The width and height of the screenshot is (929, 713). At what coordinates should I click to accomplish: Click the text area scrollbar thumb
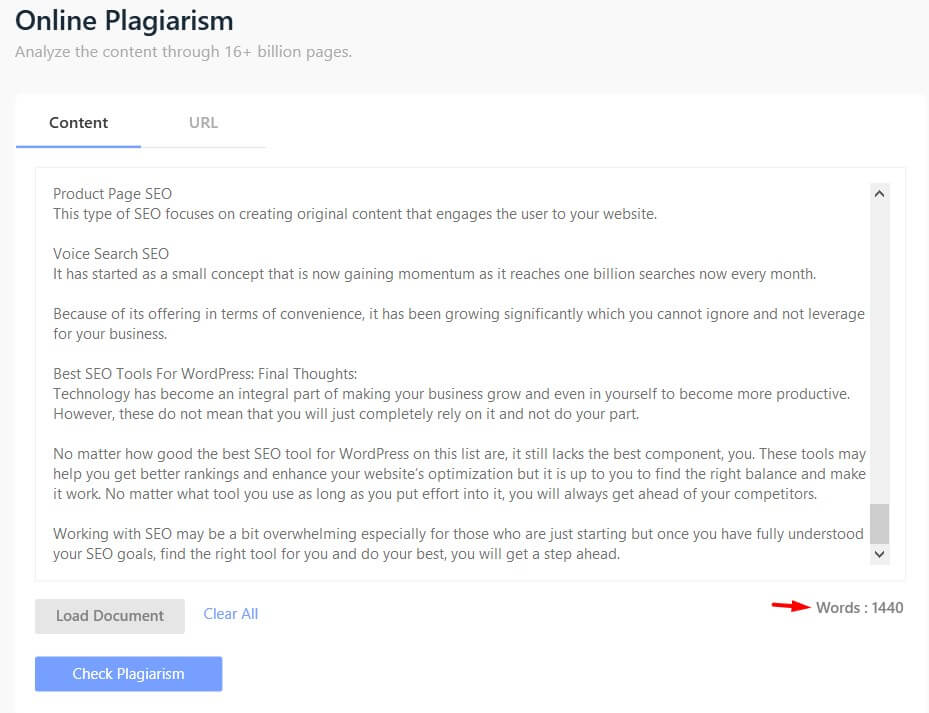pyautogui.click(x=879, y=523)
